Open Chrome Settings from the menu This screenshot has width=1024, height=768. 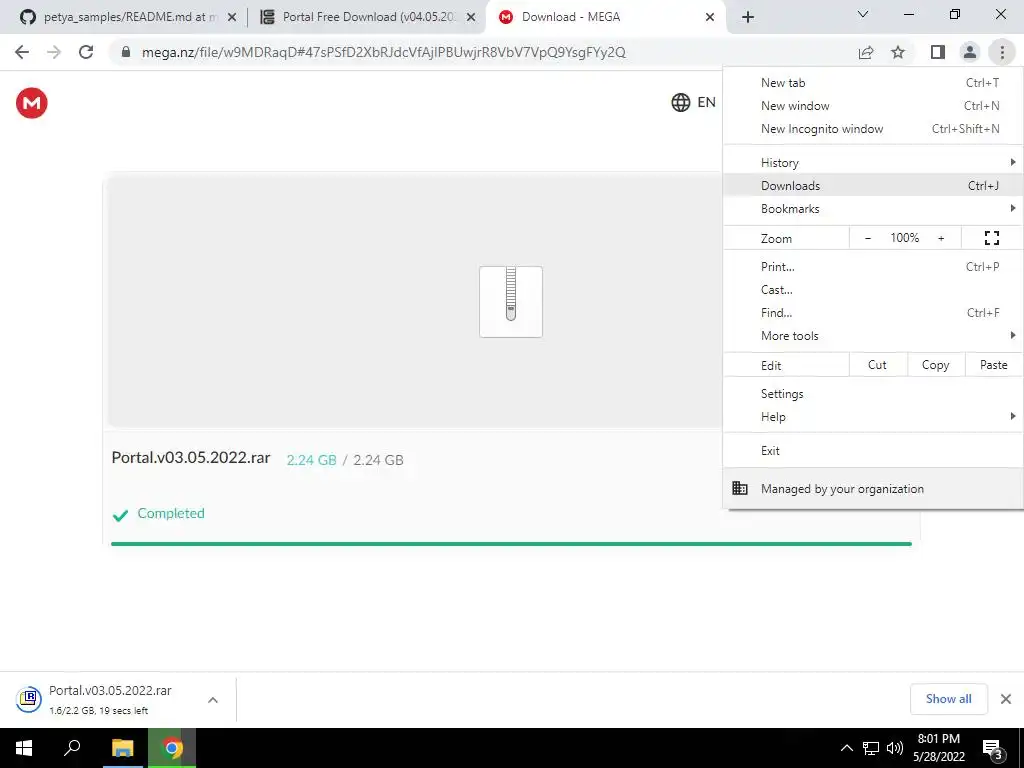pyautogui.click(x=873, y=393)
